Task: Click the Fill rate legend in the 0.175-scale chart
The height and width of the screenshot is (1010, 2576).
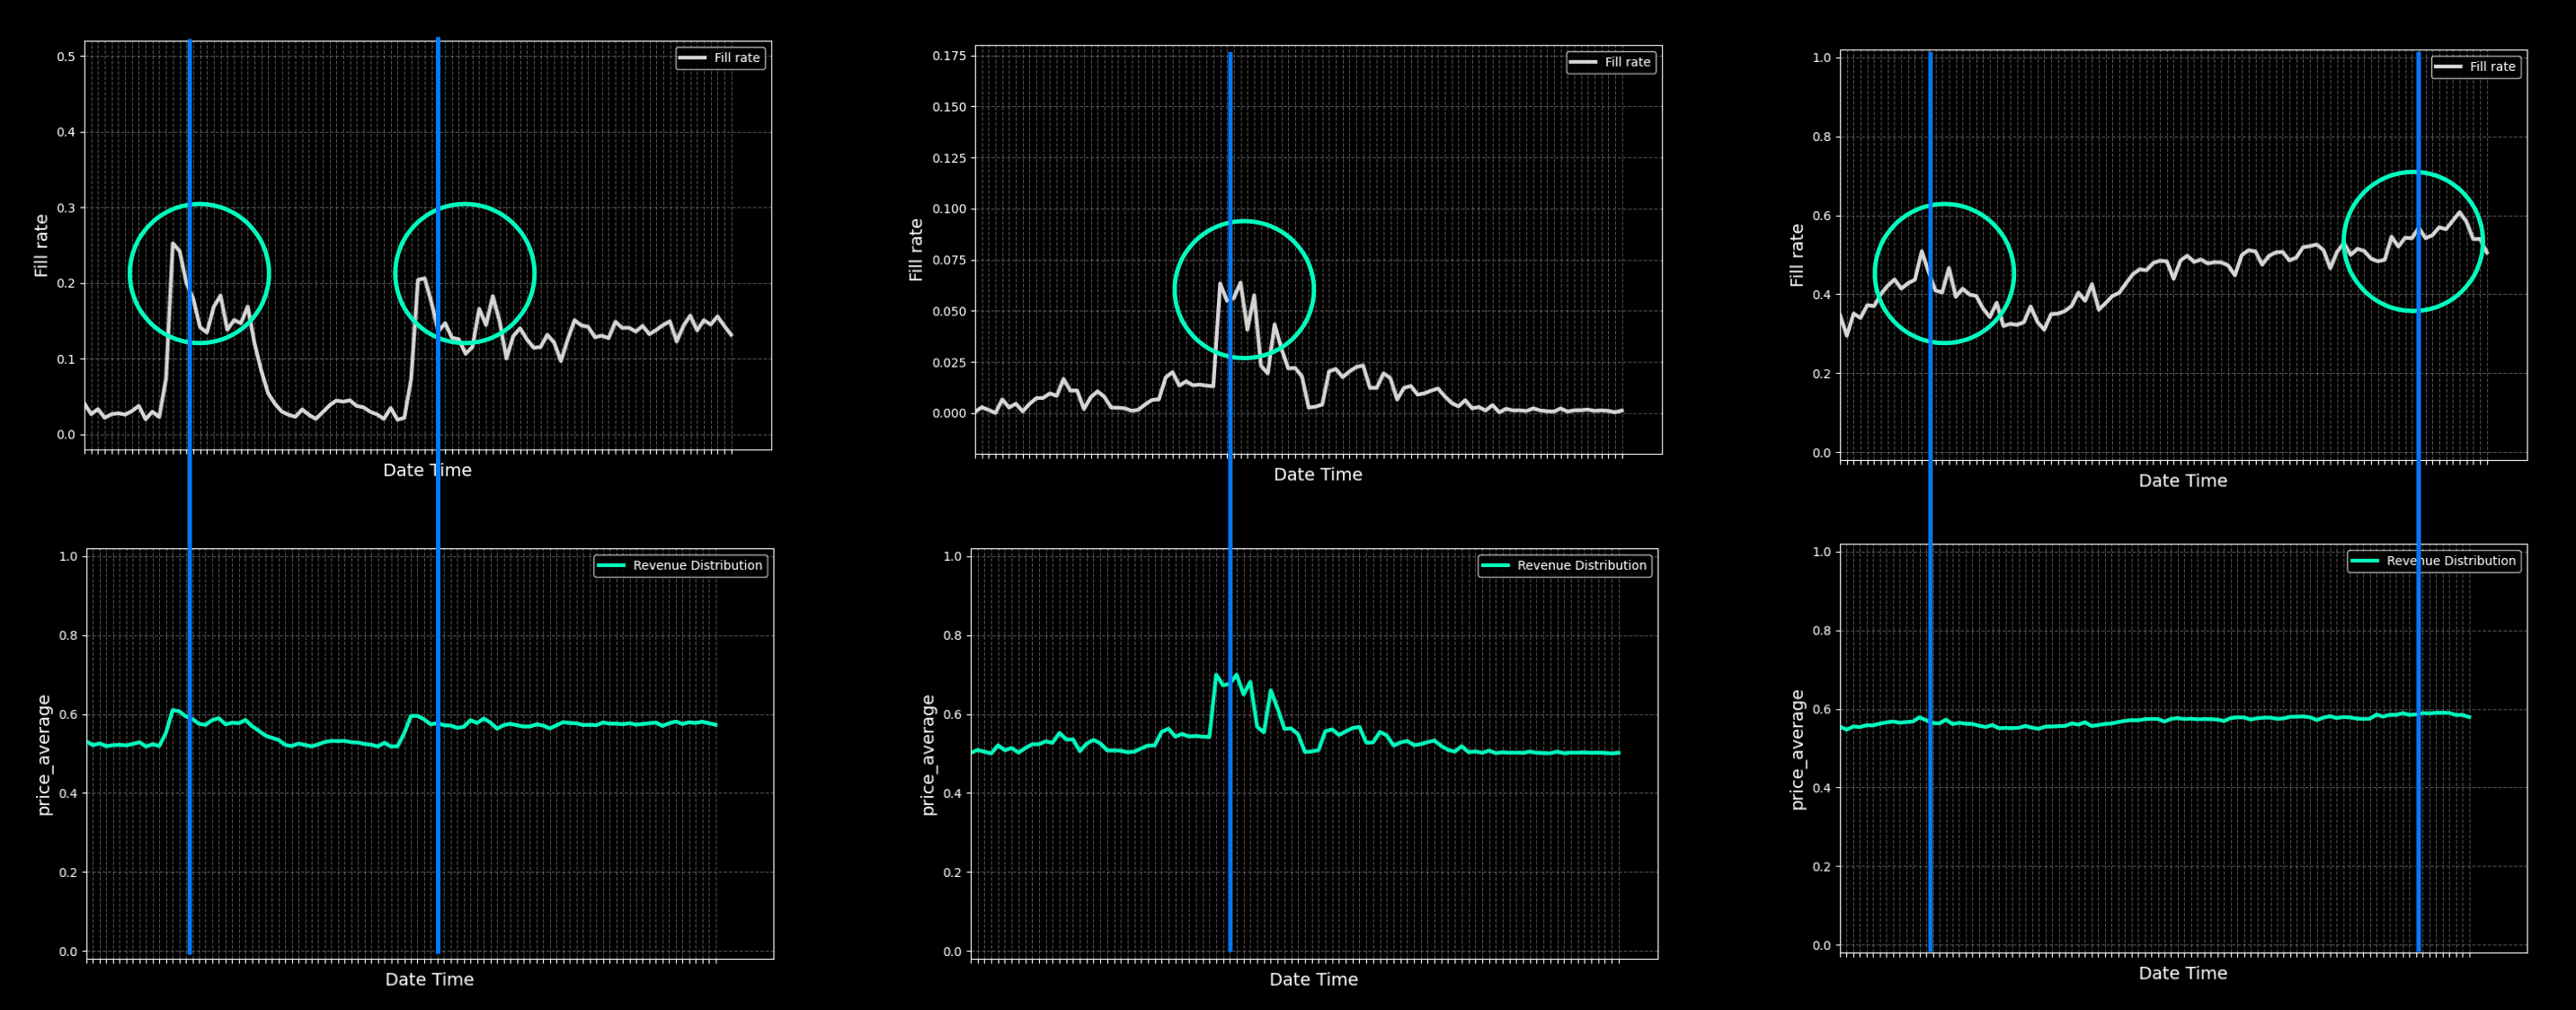Action: click(x=1610, y=62)
